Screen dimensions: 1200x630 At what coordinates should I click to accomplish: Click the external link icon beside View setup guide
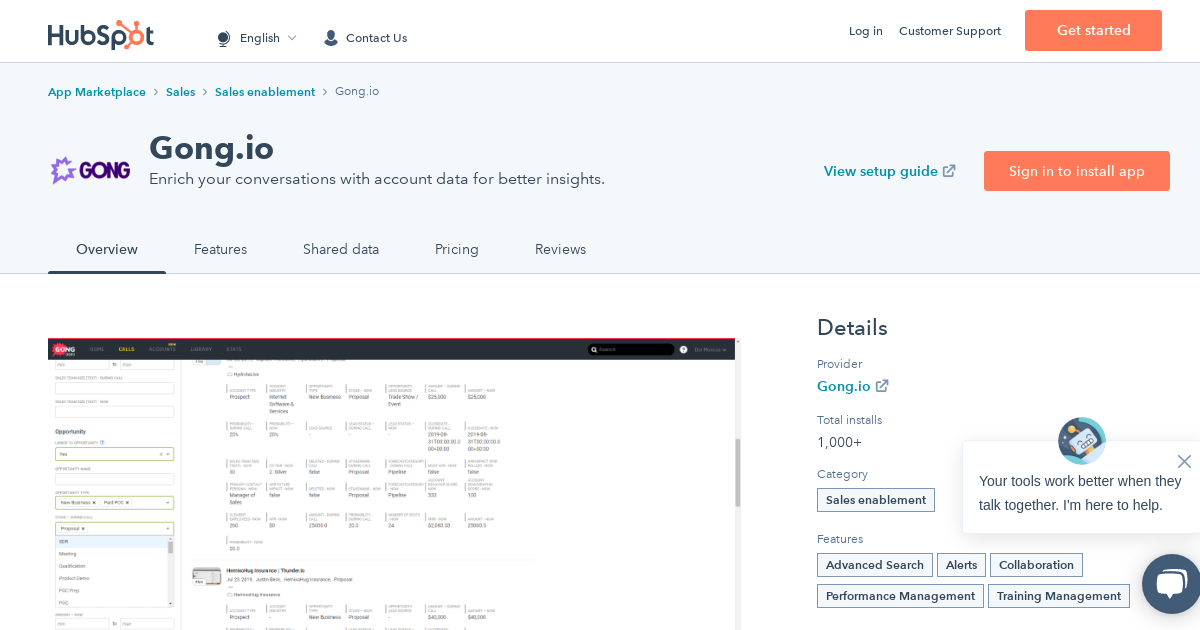click(948, 171)
